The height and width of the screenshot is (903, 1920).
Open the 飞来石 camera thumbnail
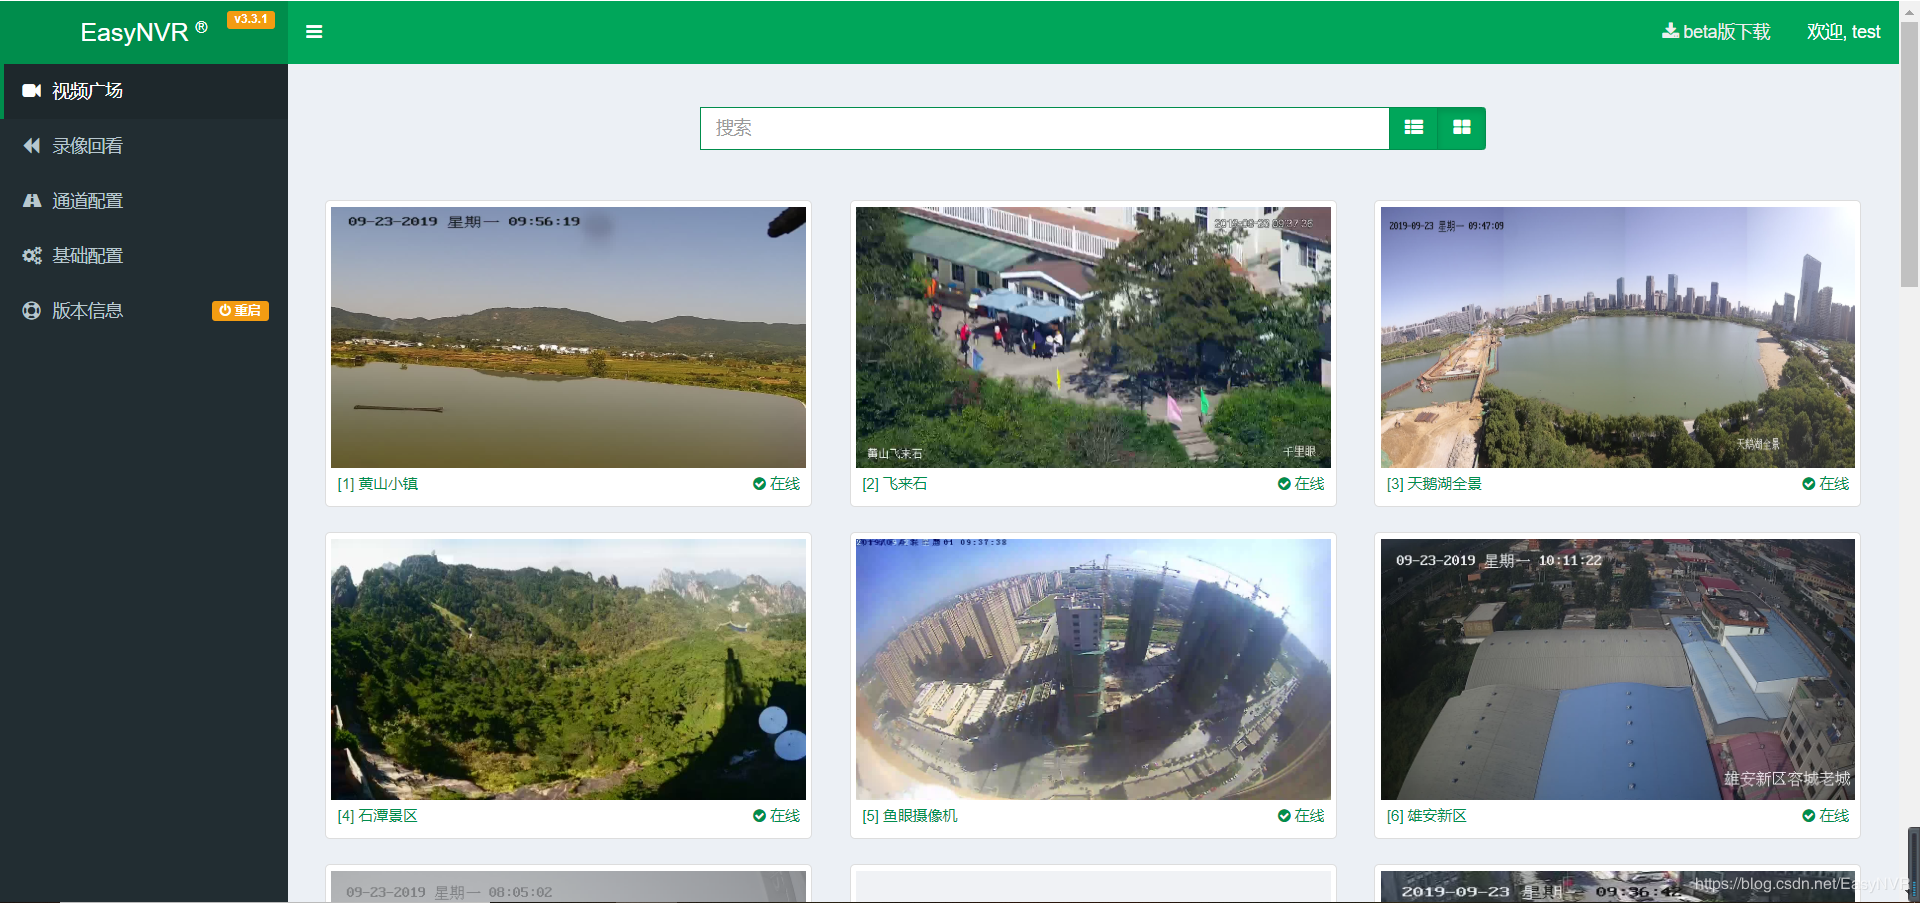1093,338
